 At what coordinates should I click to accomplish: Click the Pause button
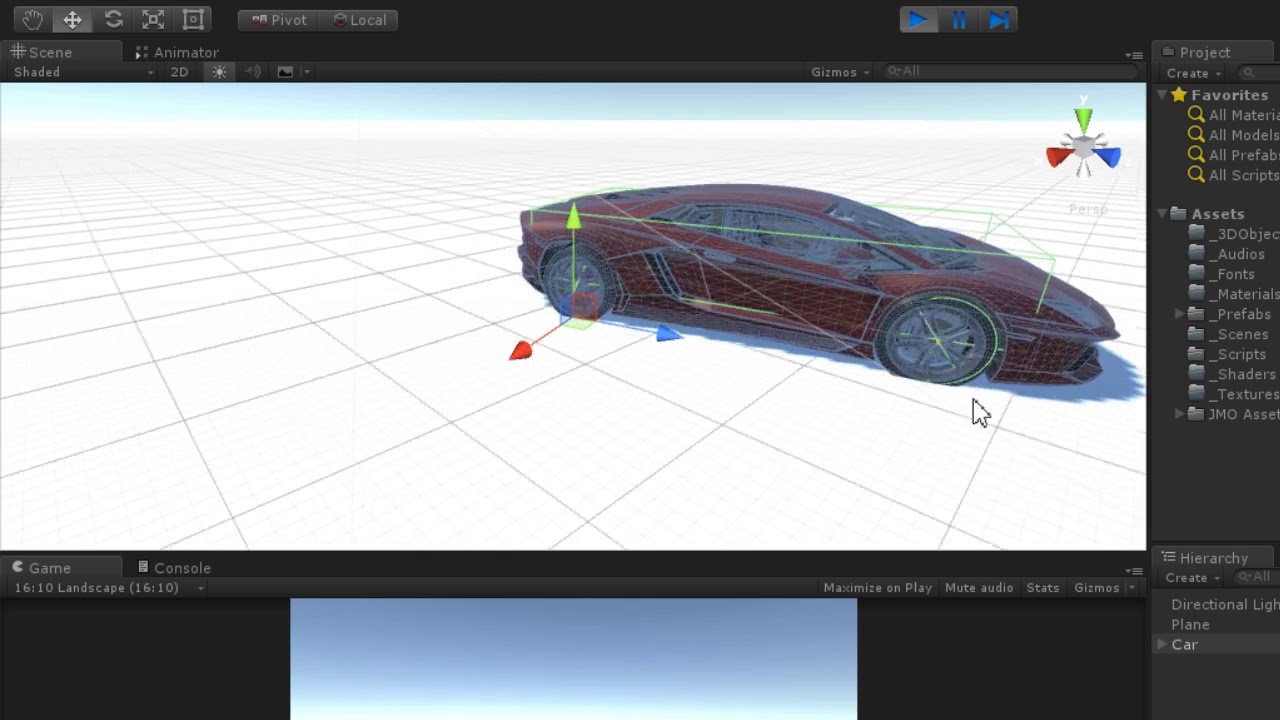(x=959, y=20)
